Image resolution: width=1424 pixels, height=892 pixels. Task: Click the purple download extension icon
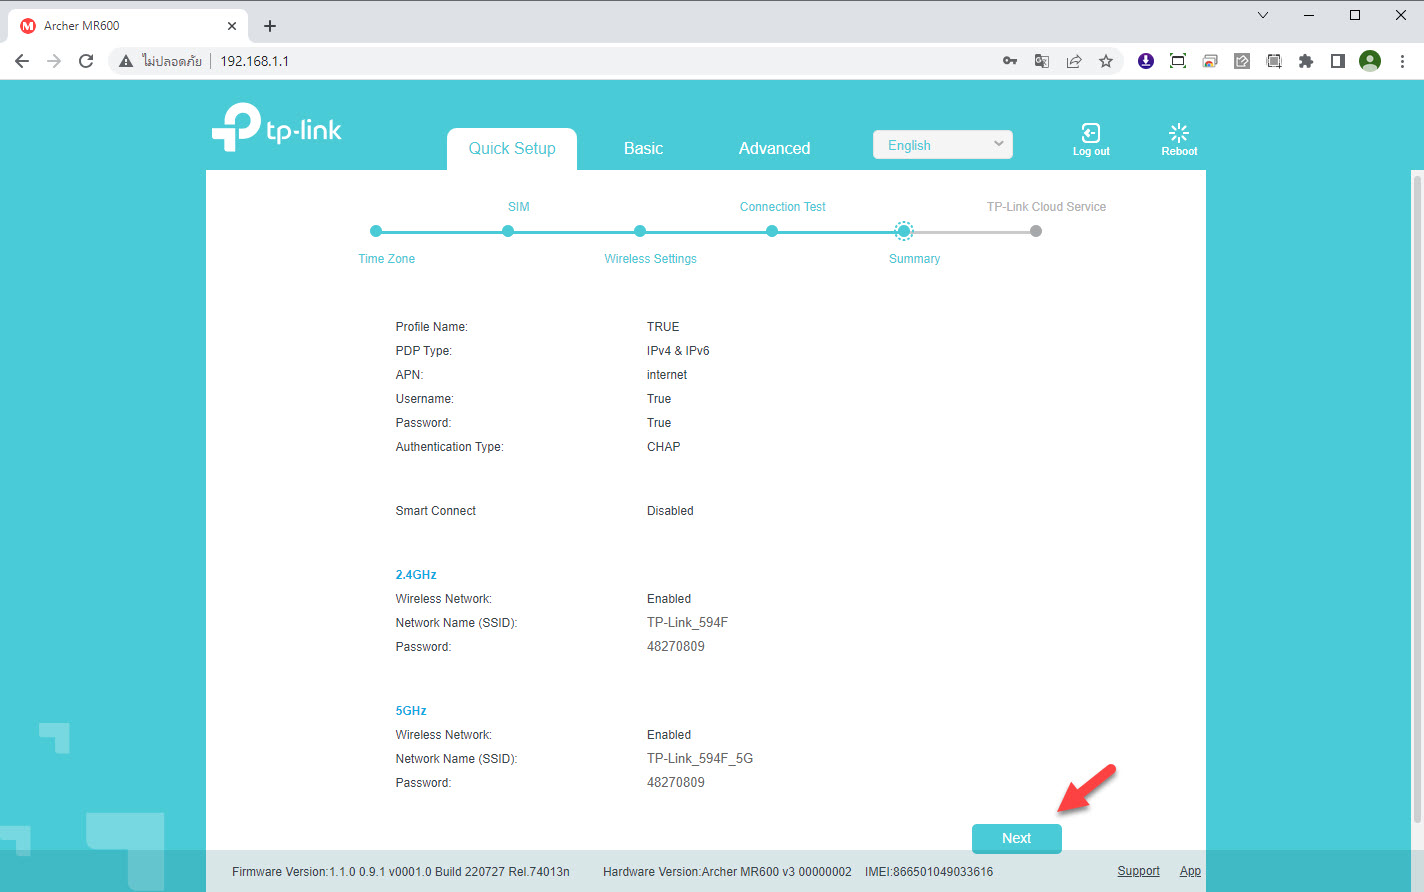pos(1146,61)
